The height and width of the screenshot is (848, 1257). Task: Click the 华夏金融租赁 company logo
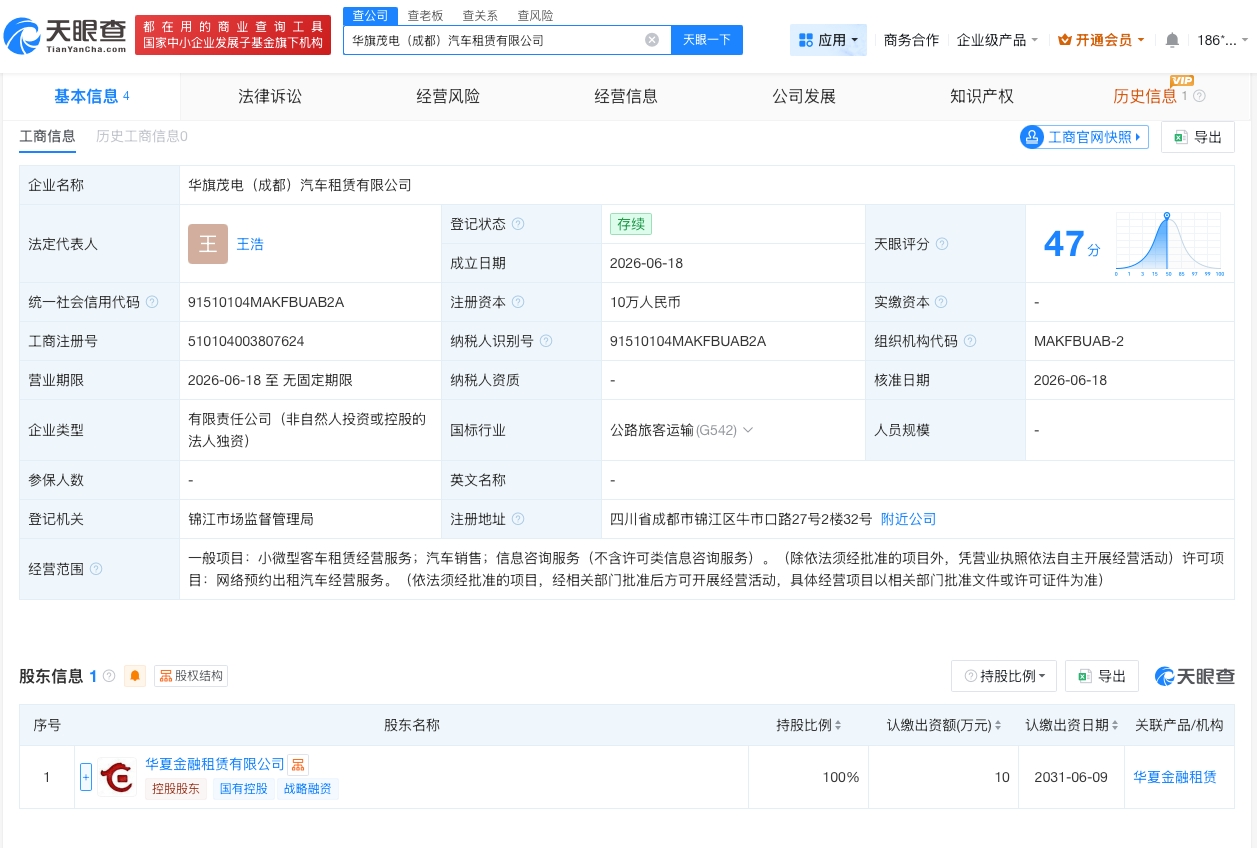[x=118, y=777]
